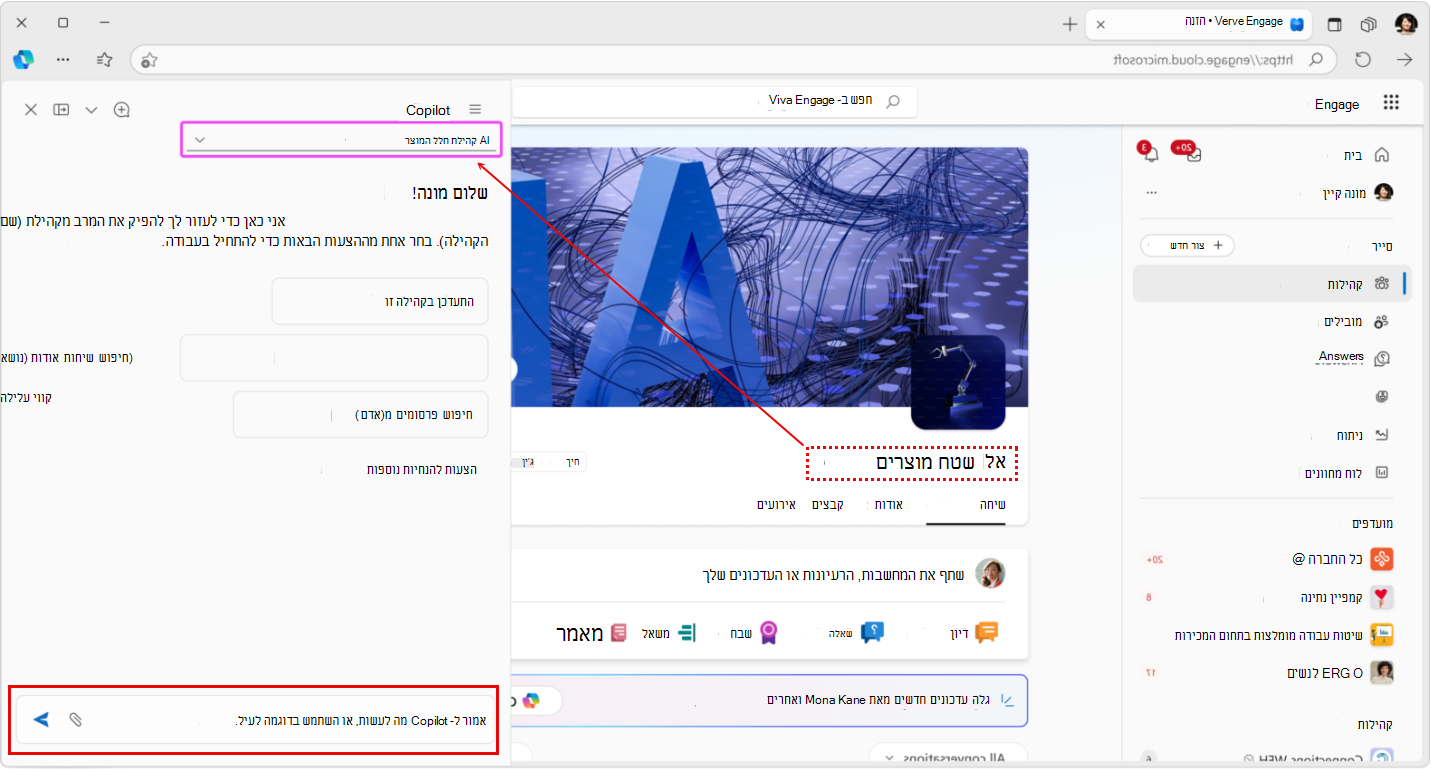
Task: Switch to the אירועים tab
Action: pos(776,504)
